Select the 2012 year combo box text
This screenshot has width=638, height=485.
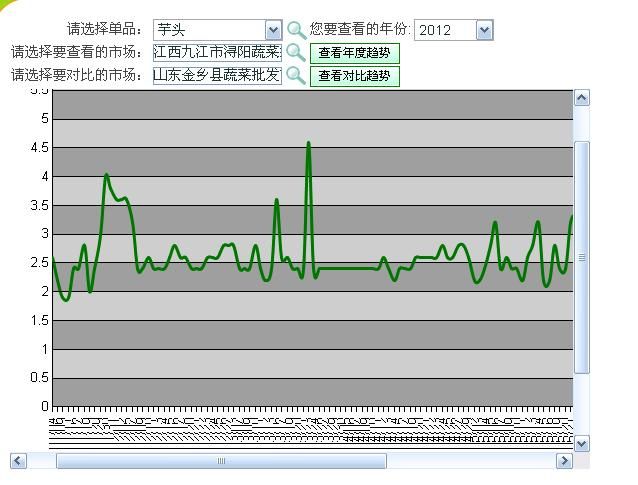point(444,30)
